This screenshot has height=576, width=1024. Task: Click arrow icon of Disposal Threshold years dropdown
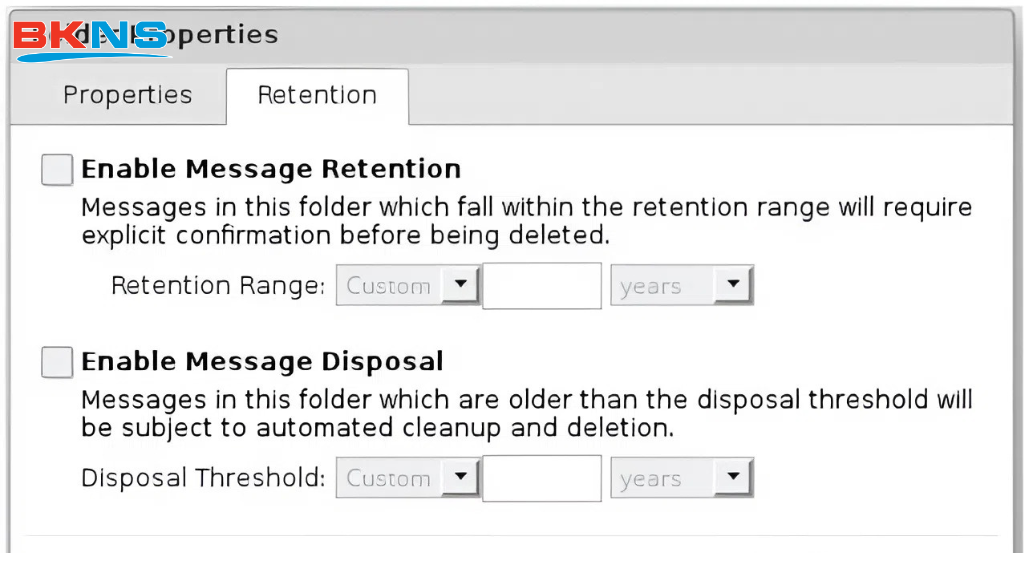point(733,477)
